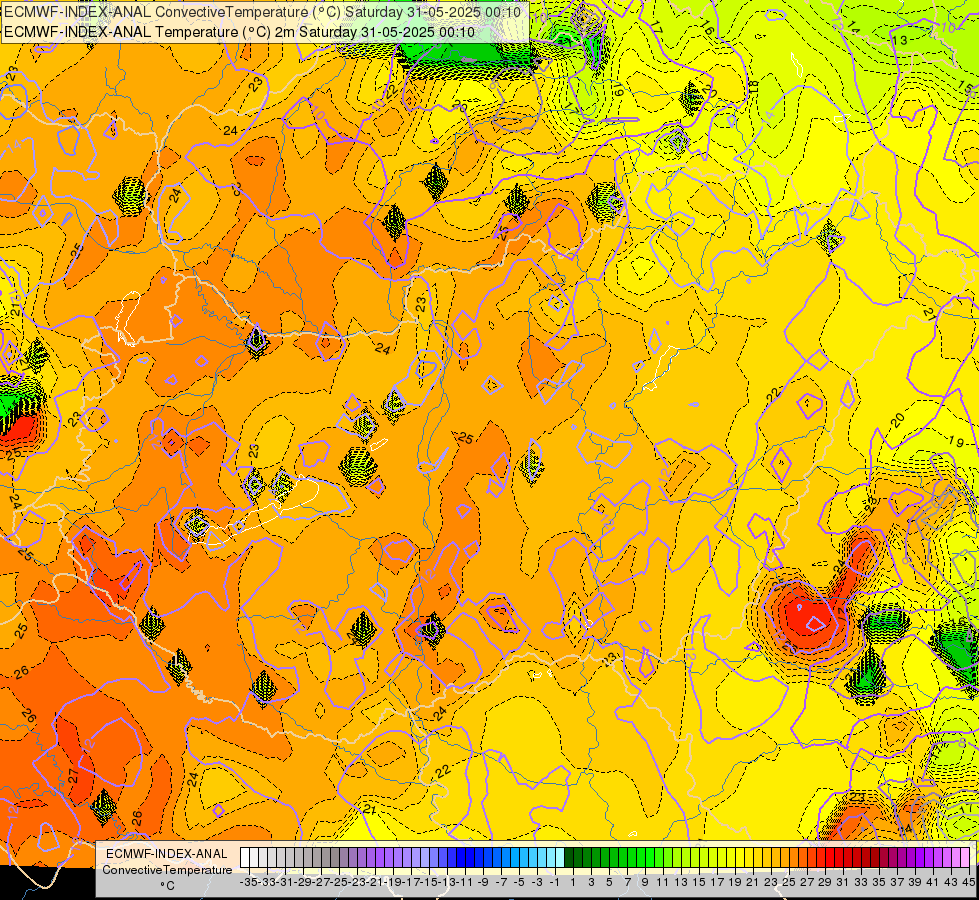Select the dark green swatch above legend value 1
The height and width of the screenshot is (900, 979).
point(569,858)
